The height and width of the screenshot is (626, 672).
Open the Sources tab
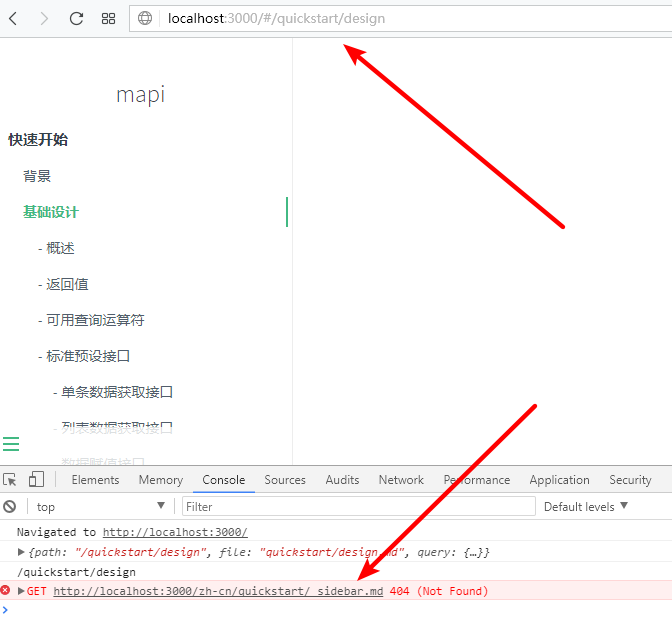(285, 479)
